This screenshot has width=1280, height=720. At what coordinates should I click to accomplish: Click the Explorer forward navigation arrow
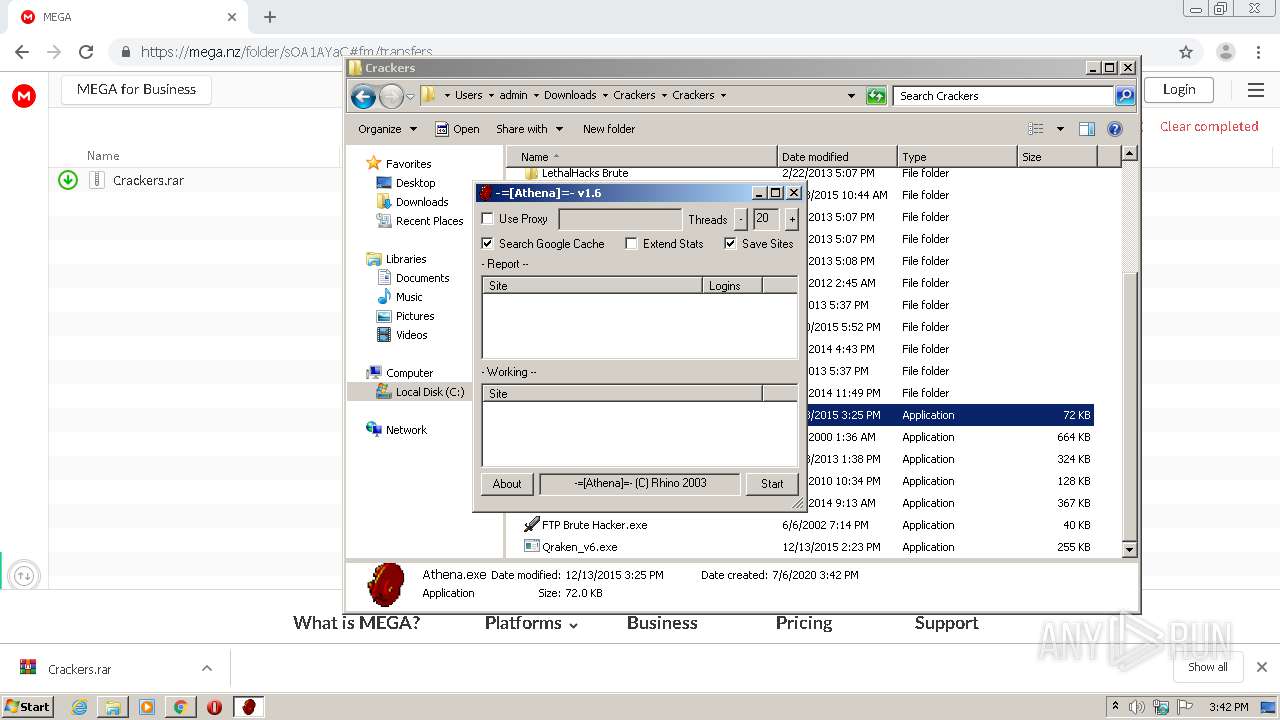[391, 96]
